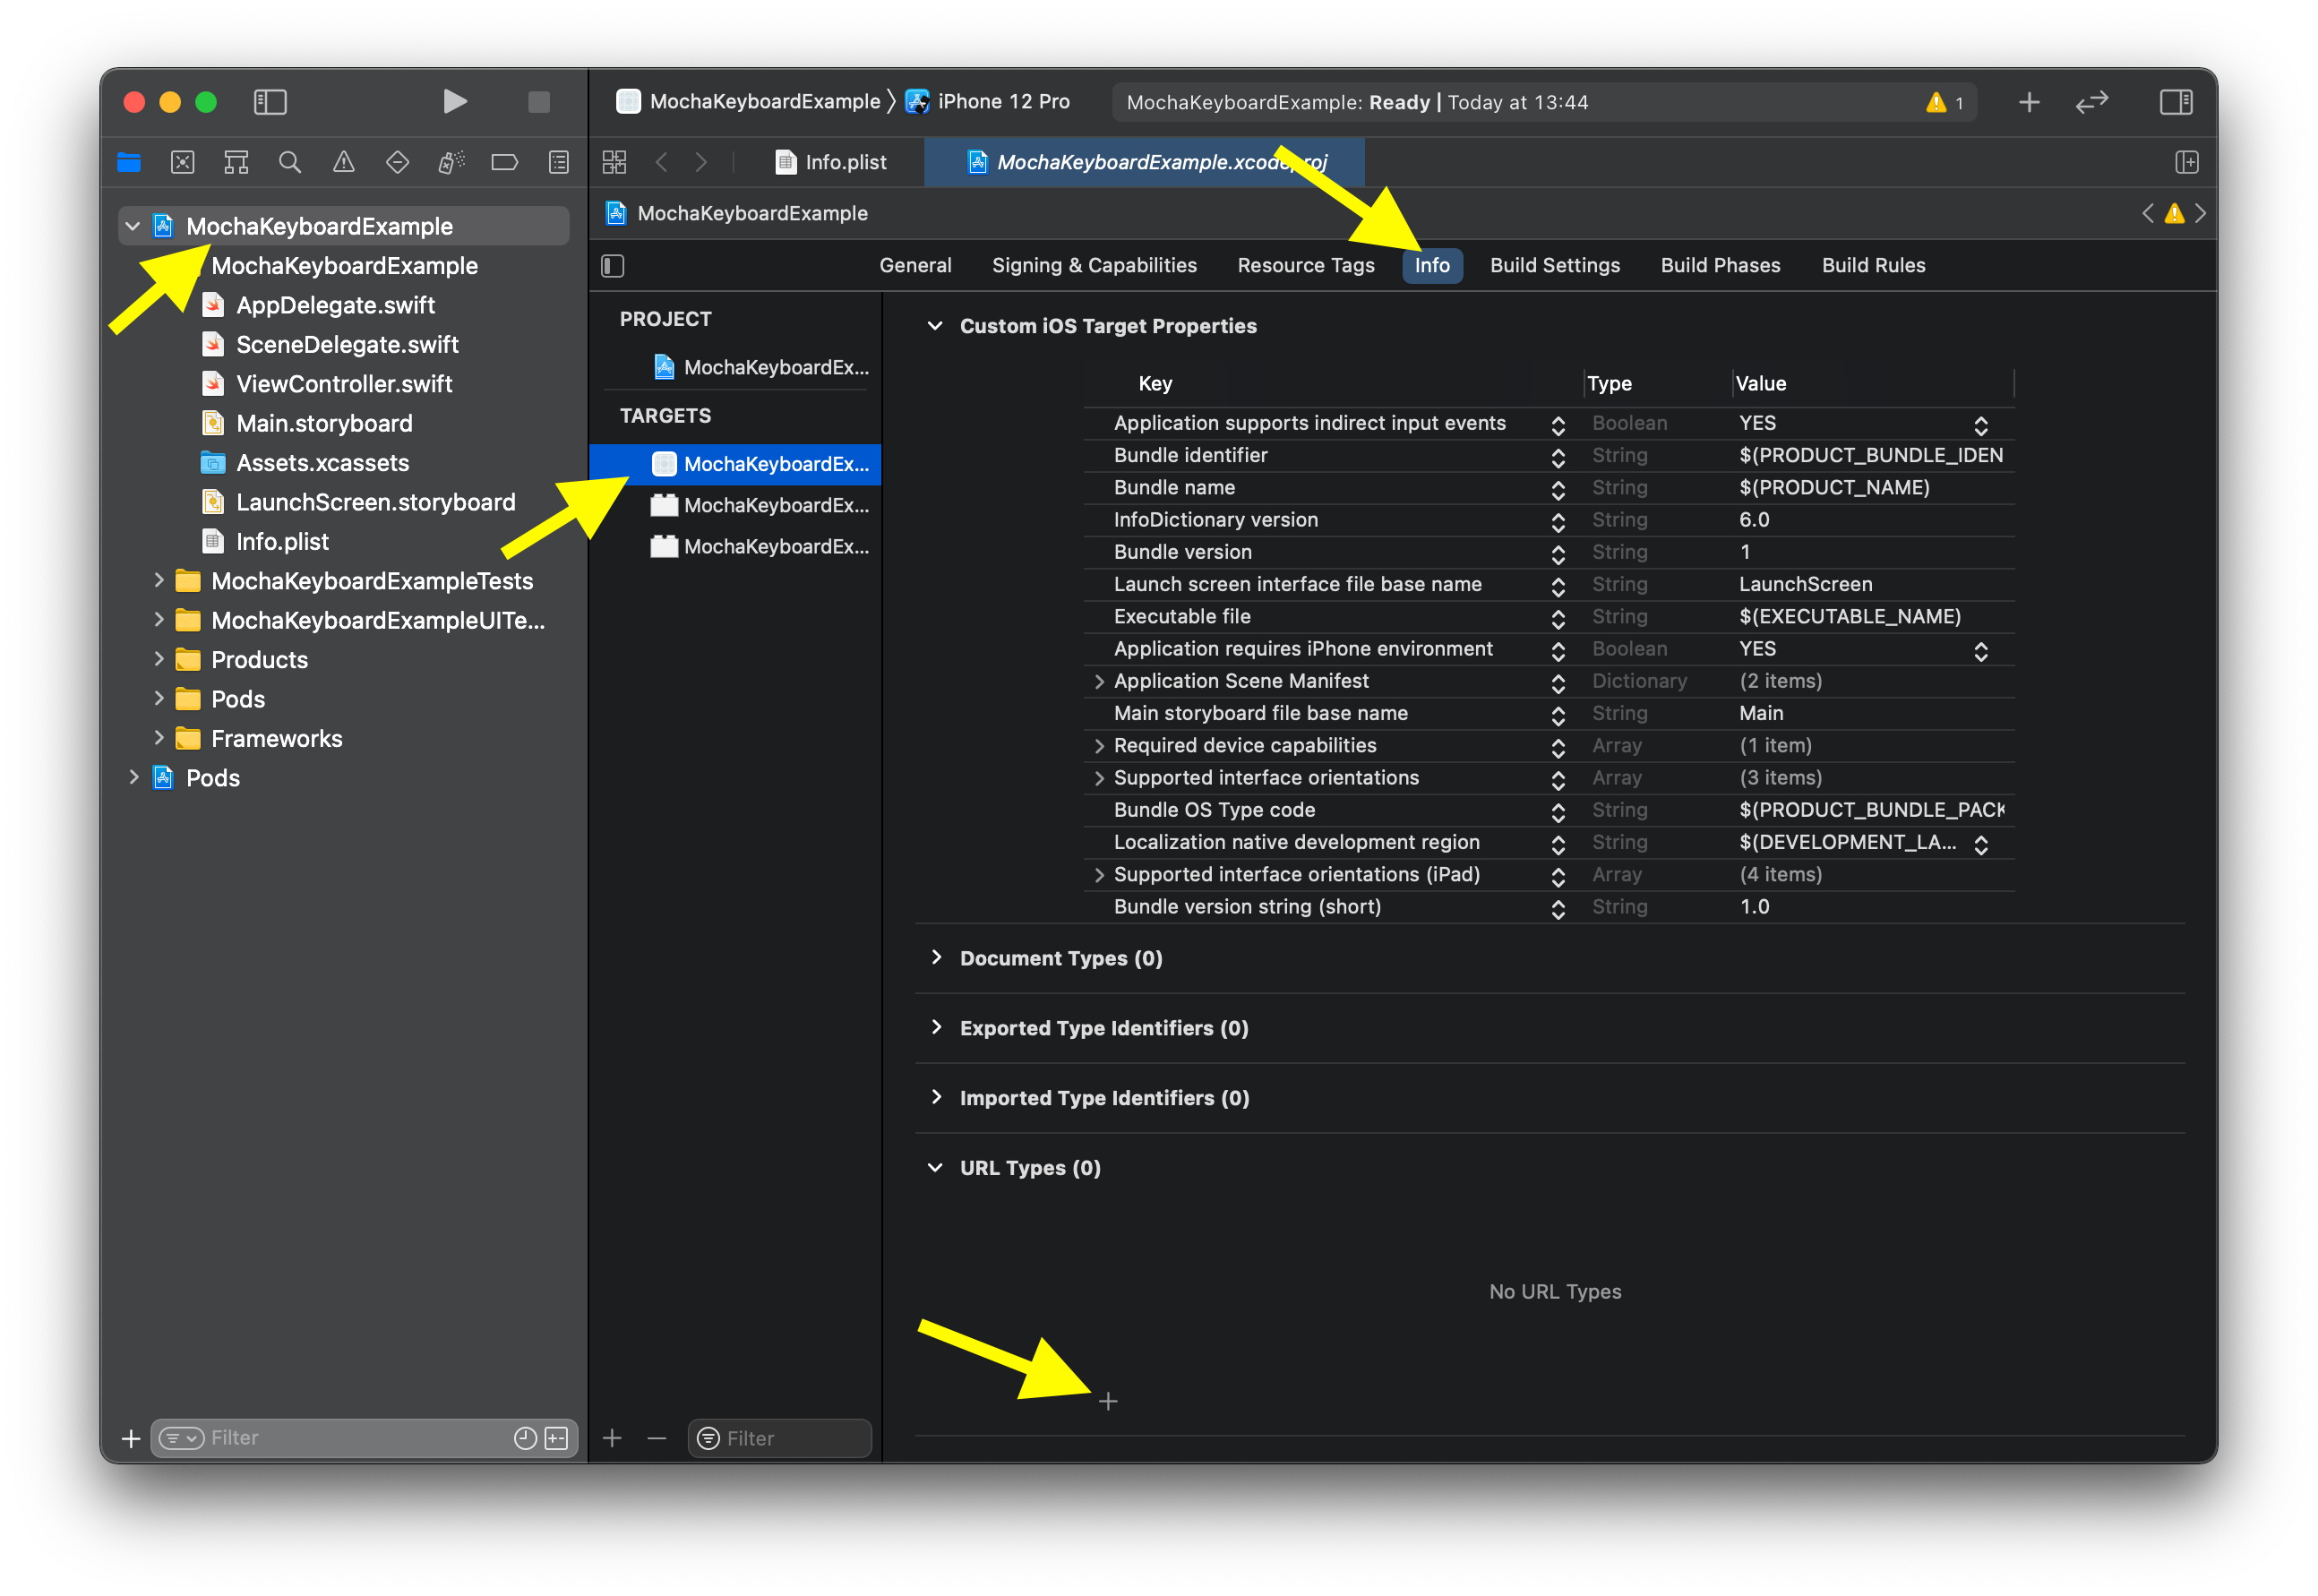Expand the MochaKeyboardExampleTests folder
The height and width of the screenshot is (1596, 2318).
pos(159,580)
